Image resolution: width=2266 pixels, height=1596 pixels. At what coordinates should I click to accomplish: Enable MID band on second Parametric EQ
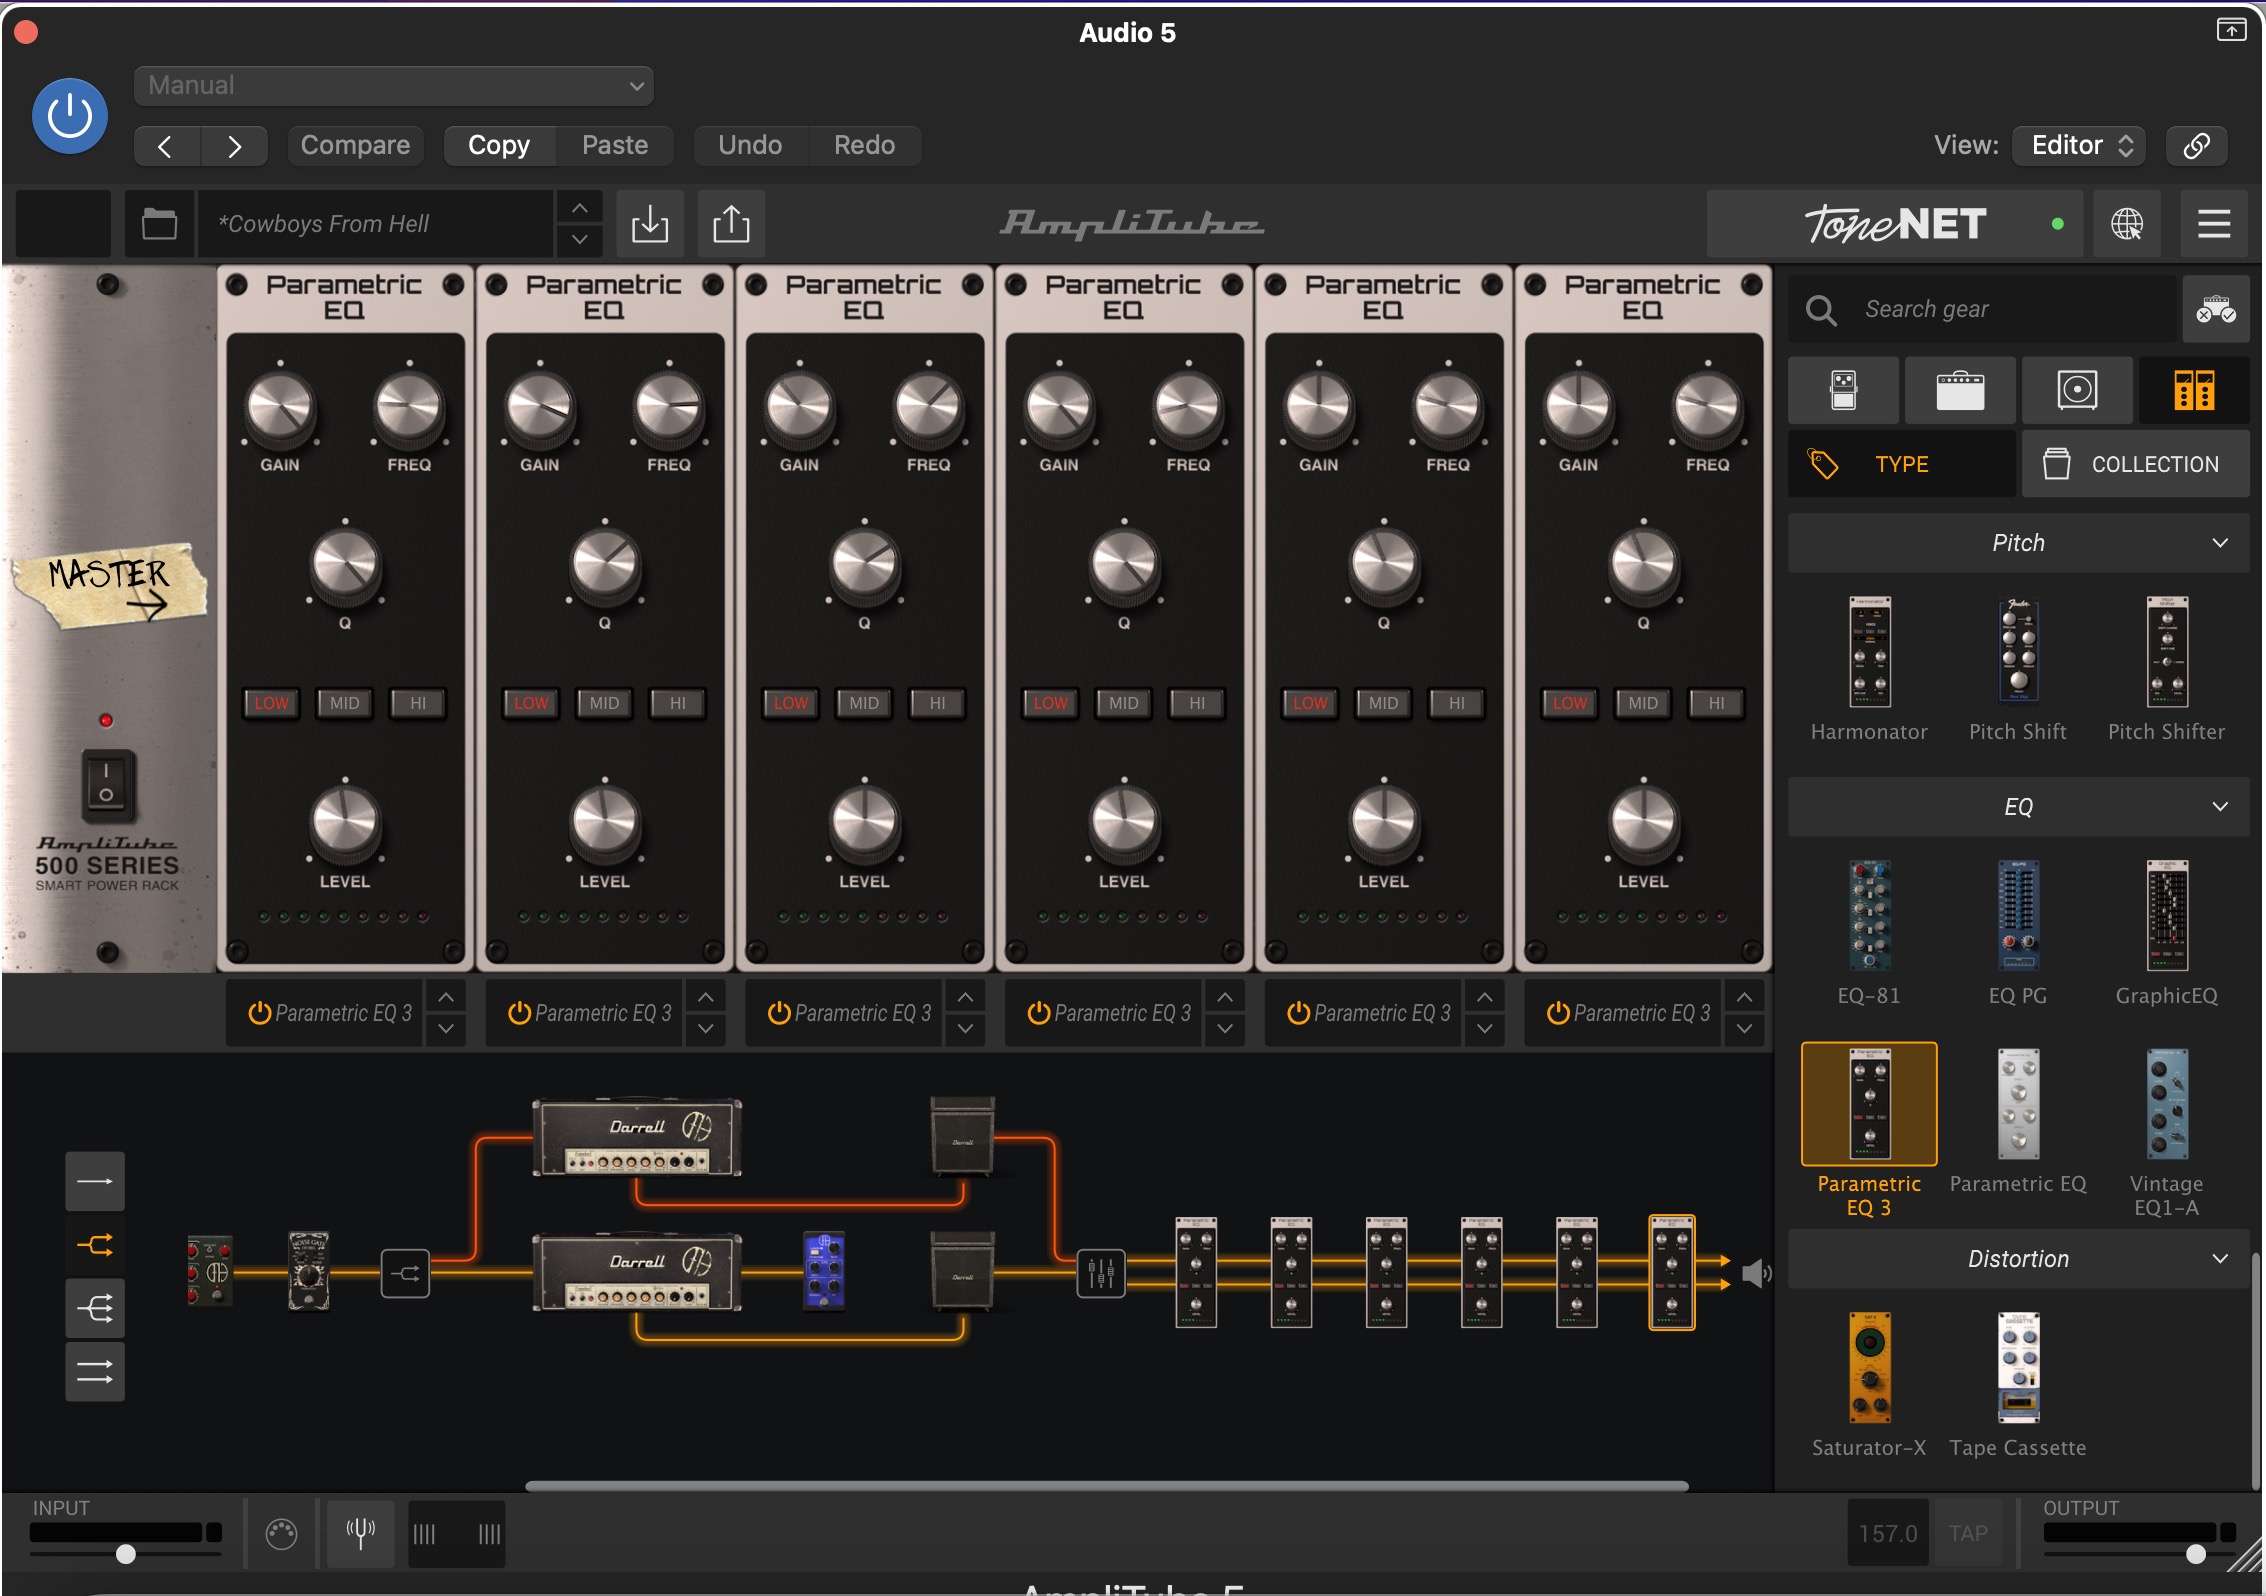[604, 703]
